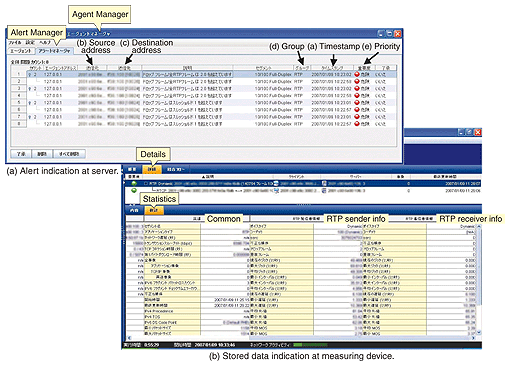Expand the tree node in alert row 3
This screenshot has width=510, height=366.
click(30, 89)
